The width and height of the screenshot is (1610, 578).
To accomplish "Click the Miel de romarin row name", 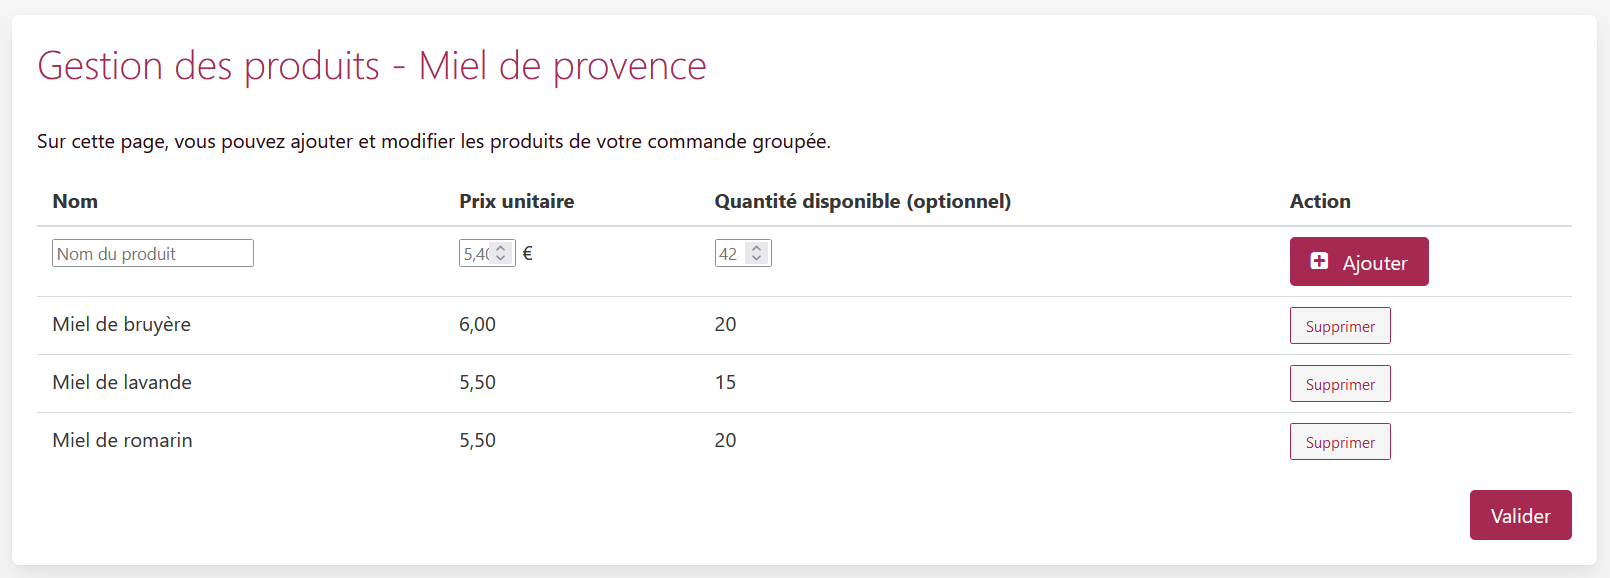I will (x=122, y=440).
